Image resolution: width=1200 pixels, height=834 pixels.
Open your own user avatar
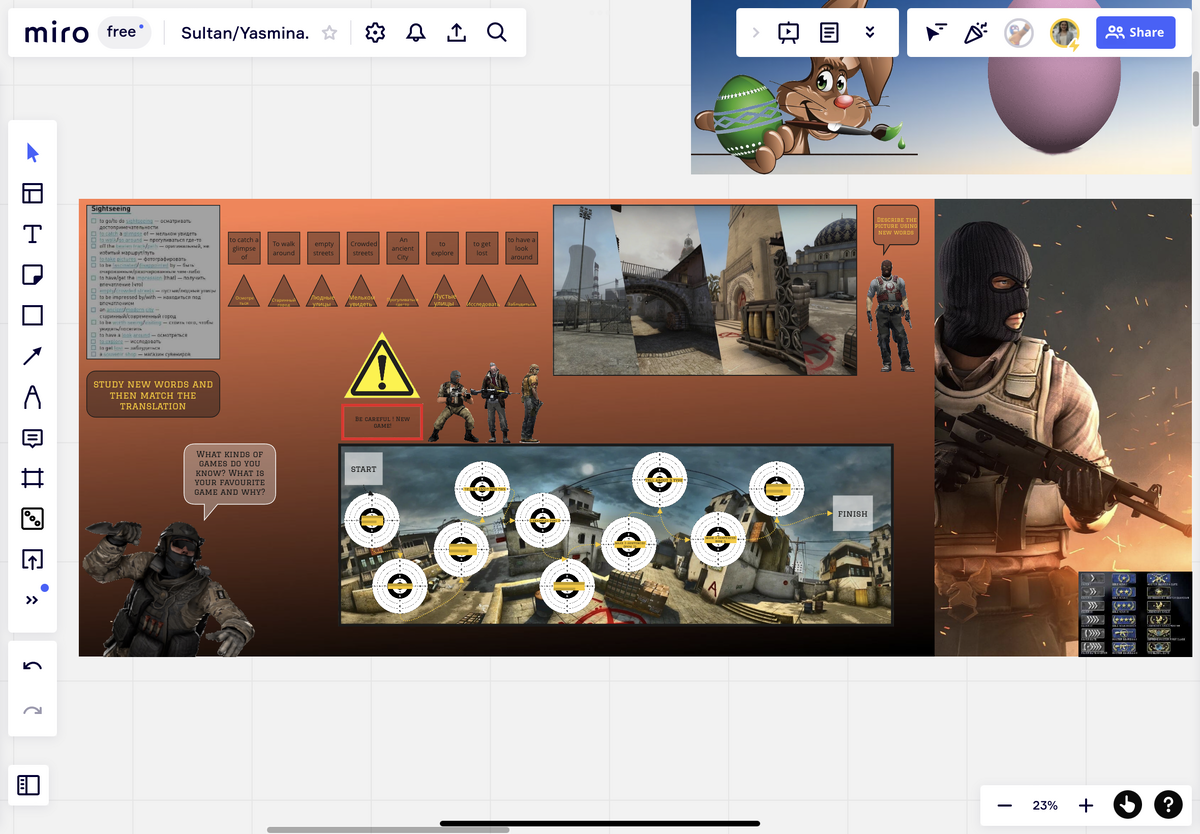[1064, 33]
